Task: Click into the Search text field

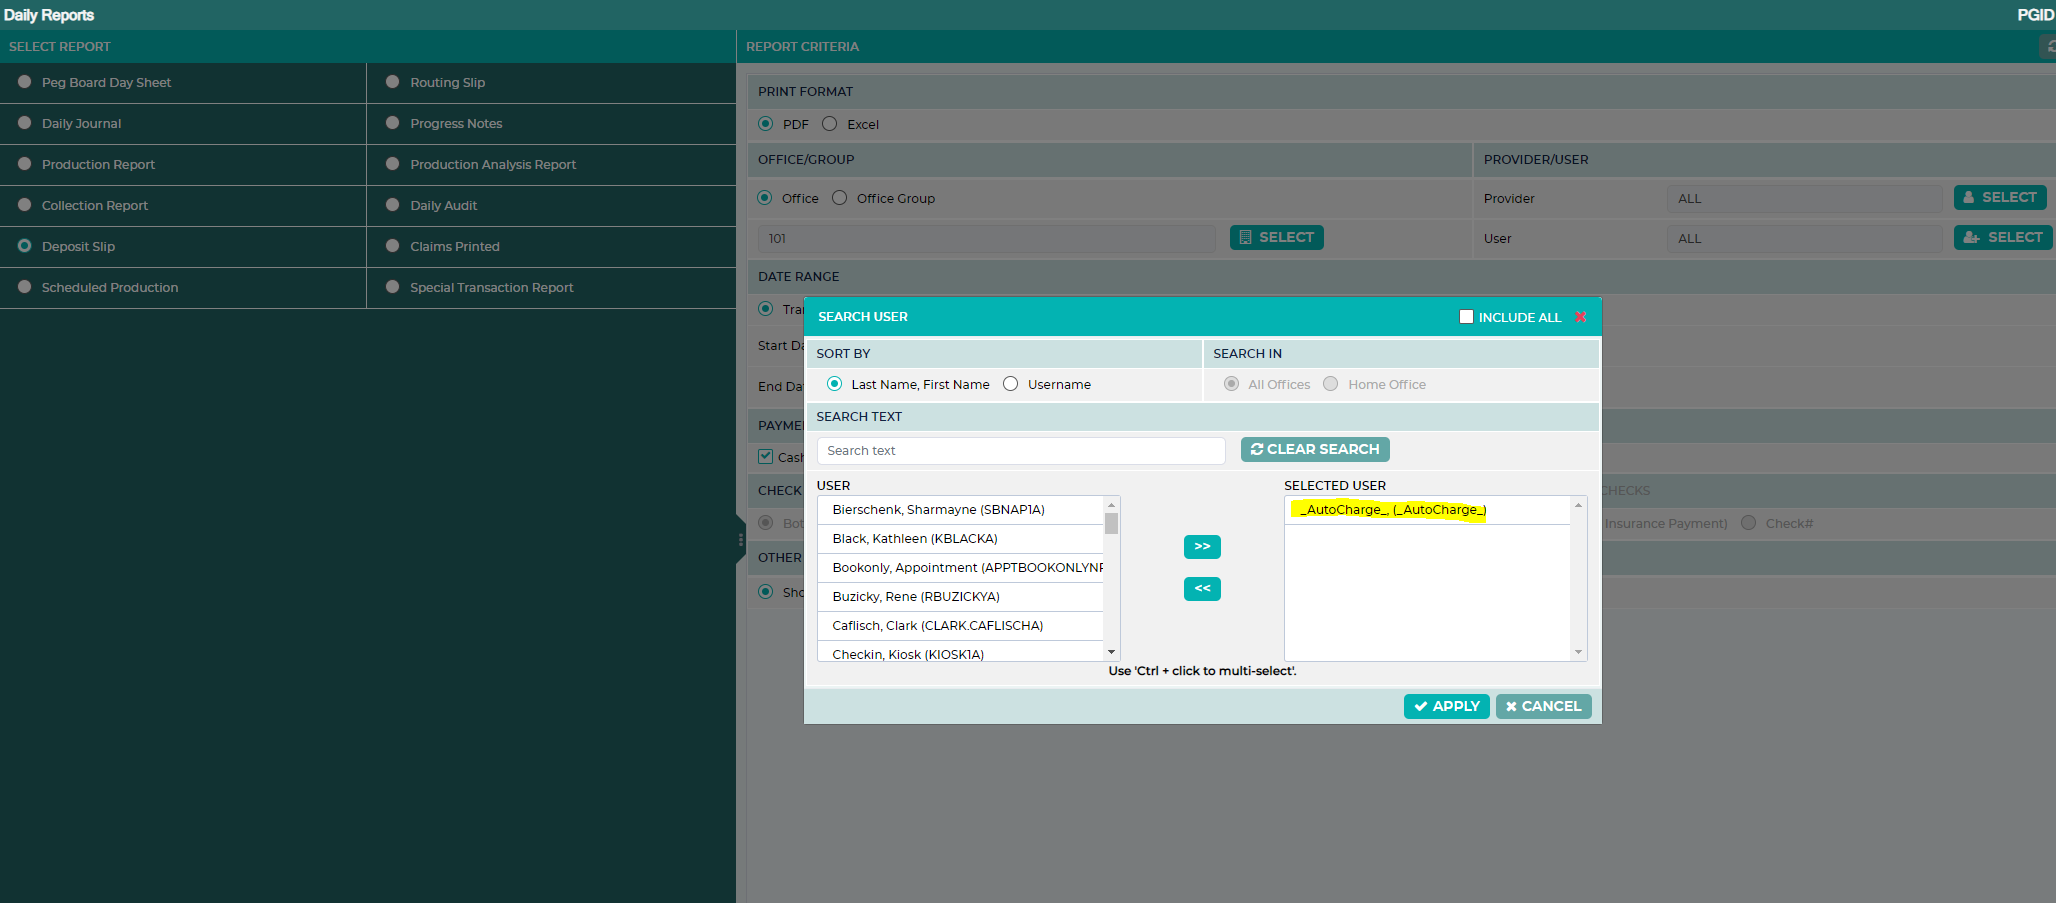Action: [x=1021, y=451]
